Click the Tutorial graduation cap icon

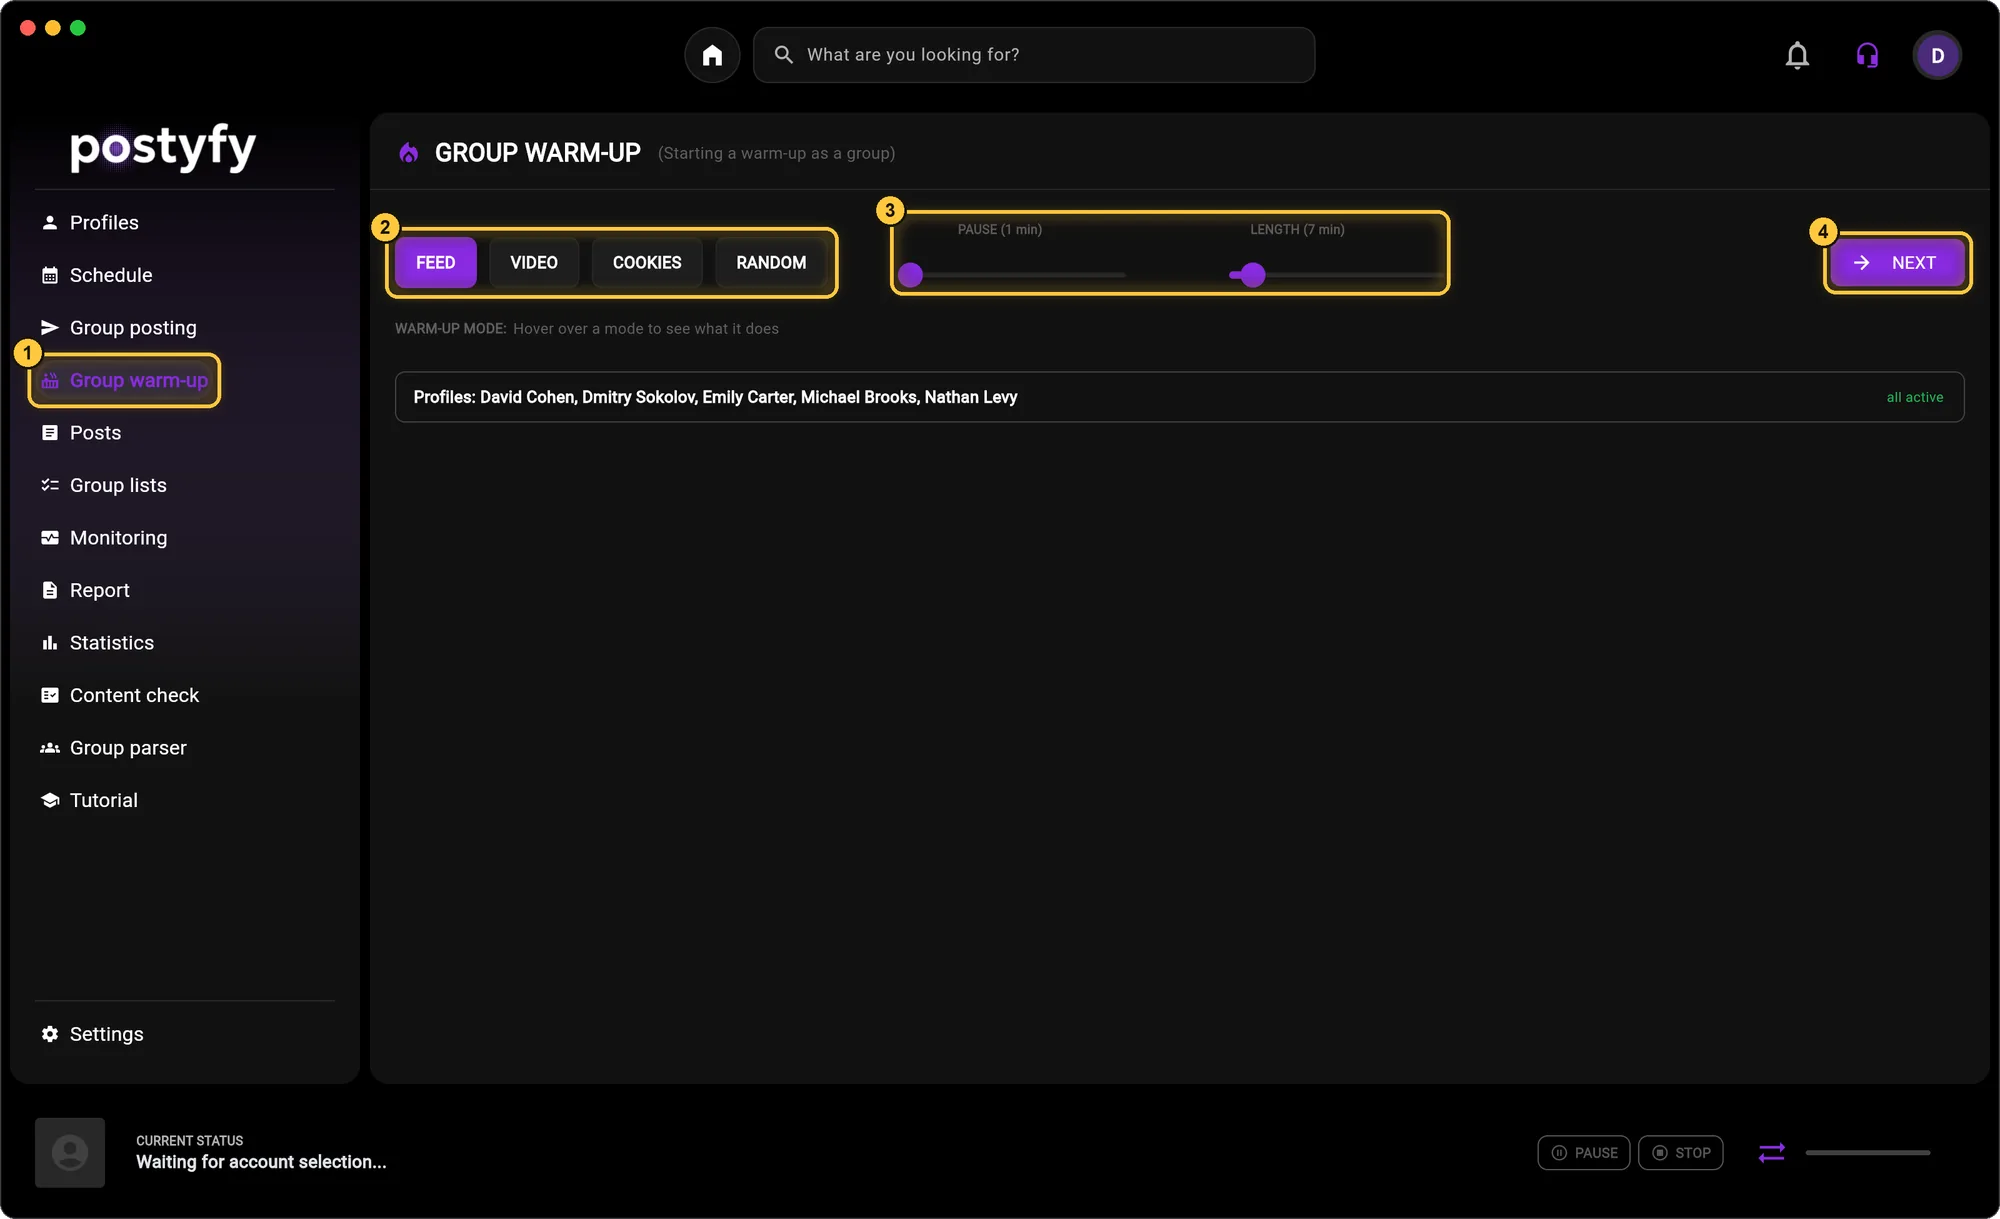pyautogui.click(x=50, y=800)
